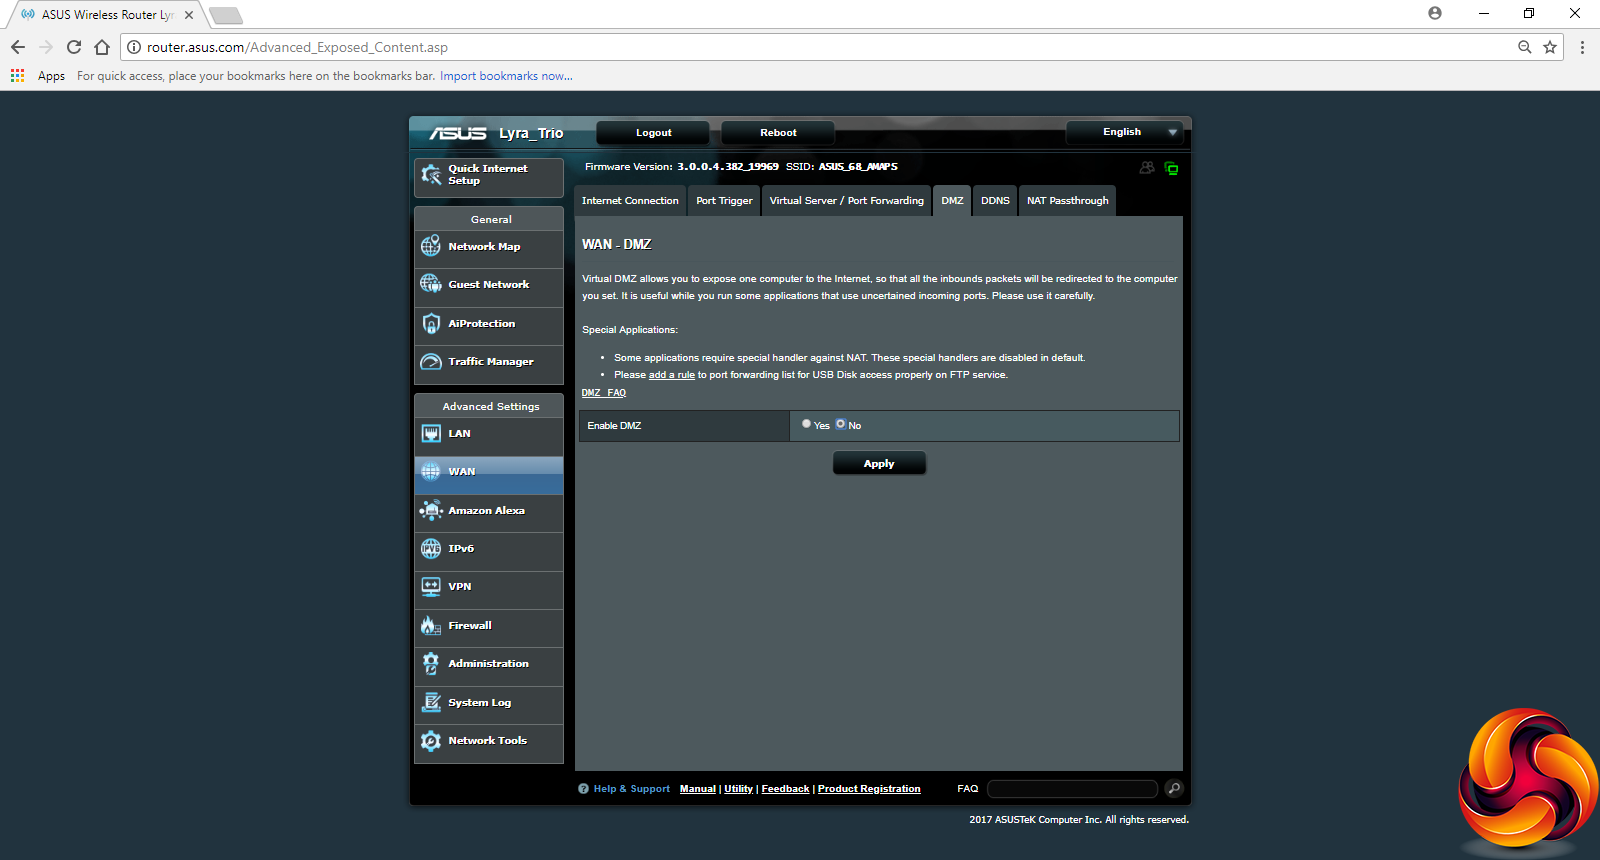The height and width of the screenshot is (860, 1600).
Task: Close the ASUS Wireless Router tab
Action: 189,15
